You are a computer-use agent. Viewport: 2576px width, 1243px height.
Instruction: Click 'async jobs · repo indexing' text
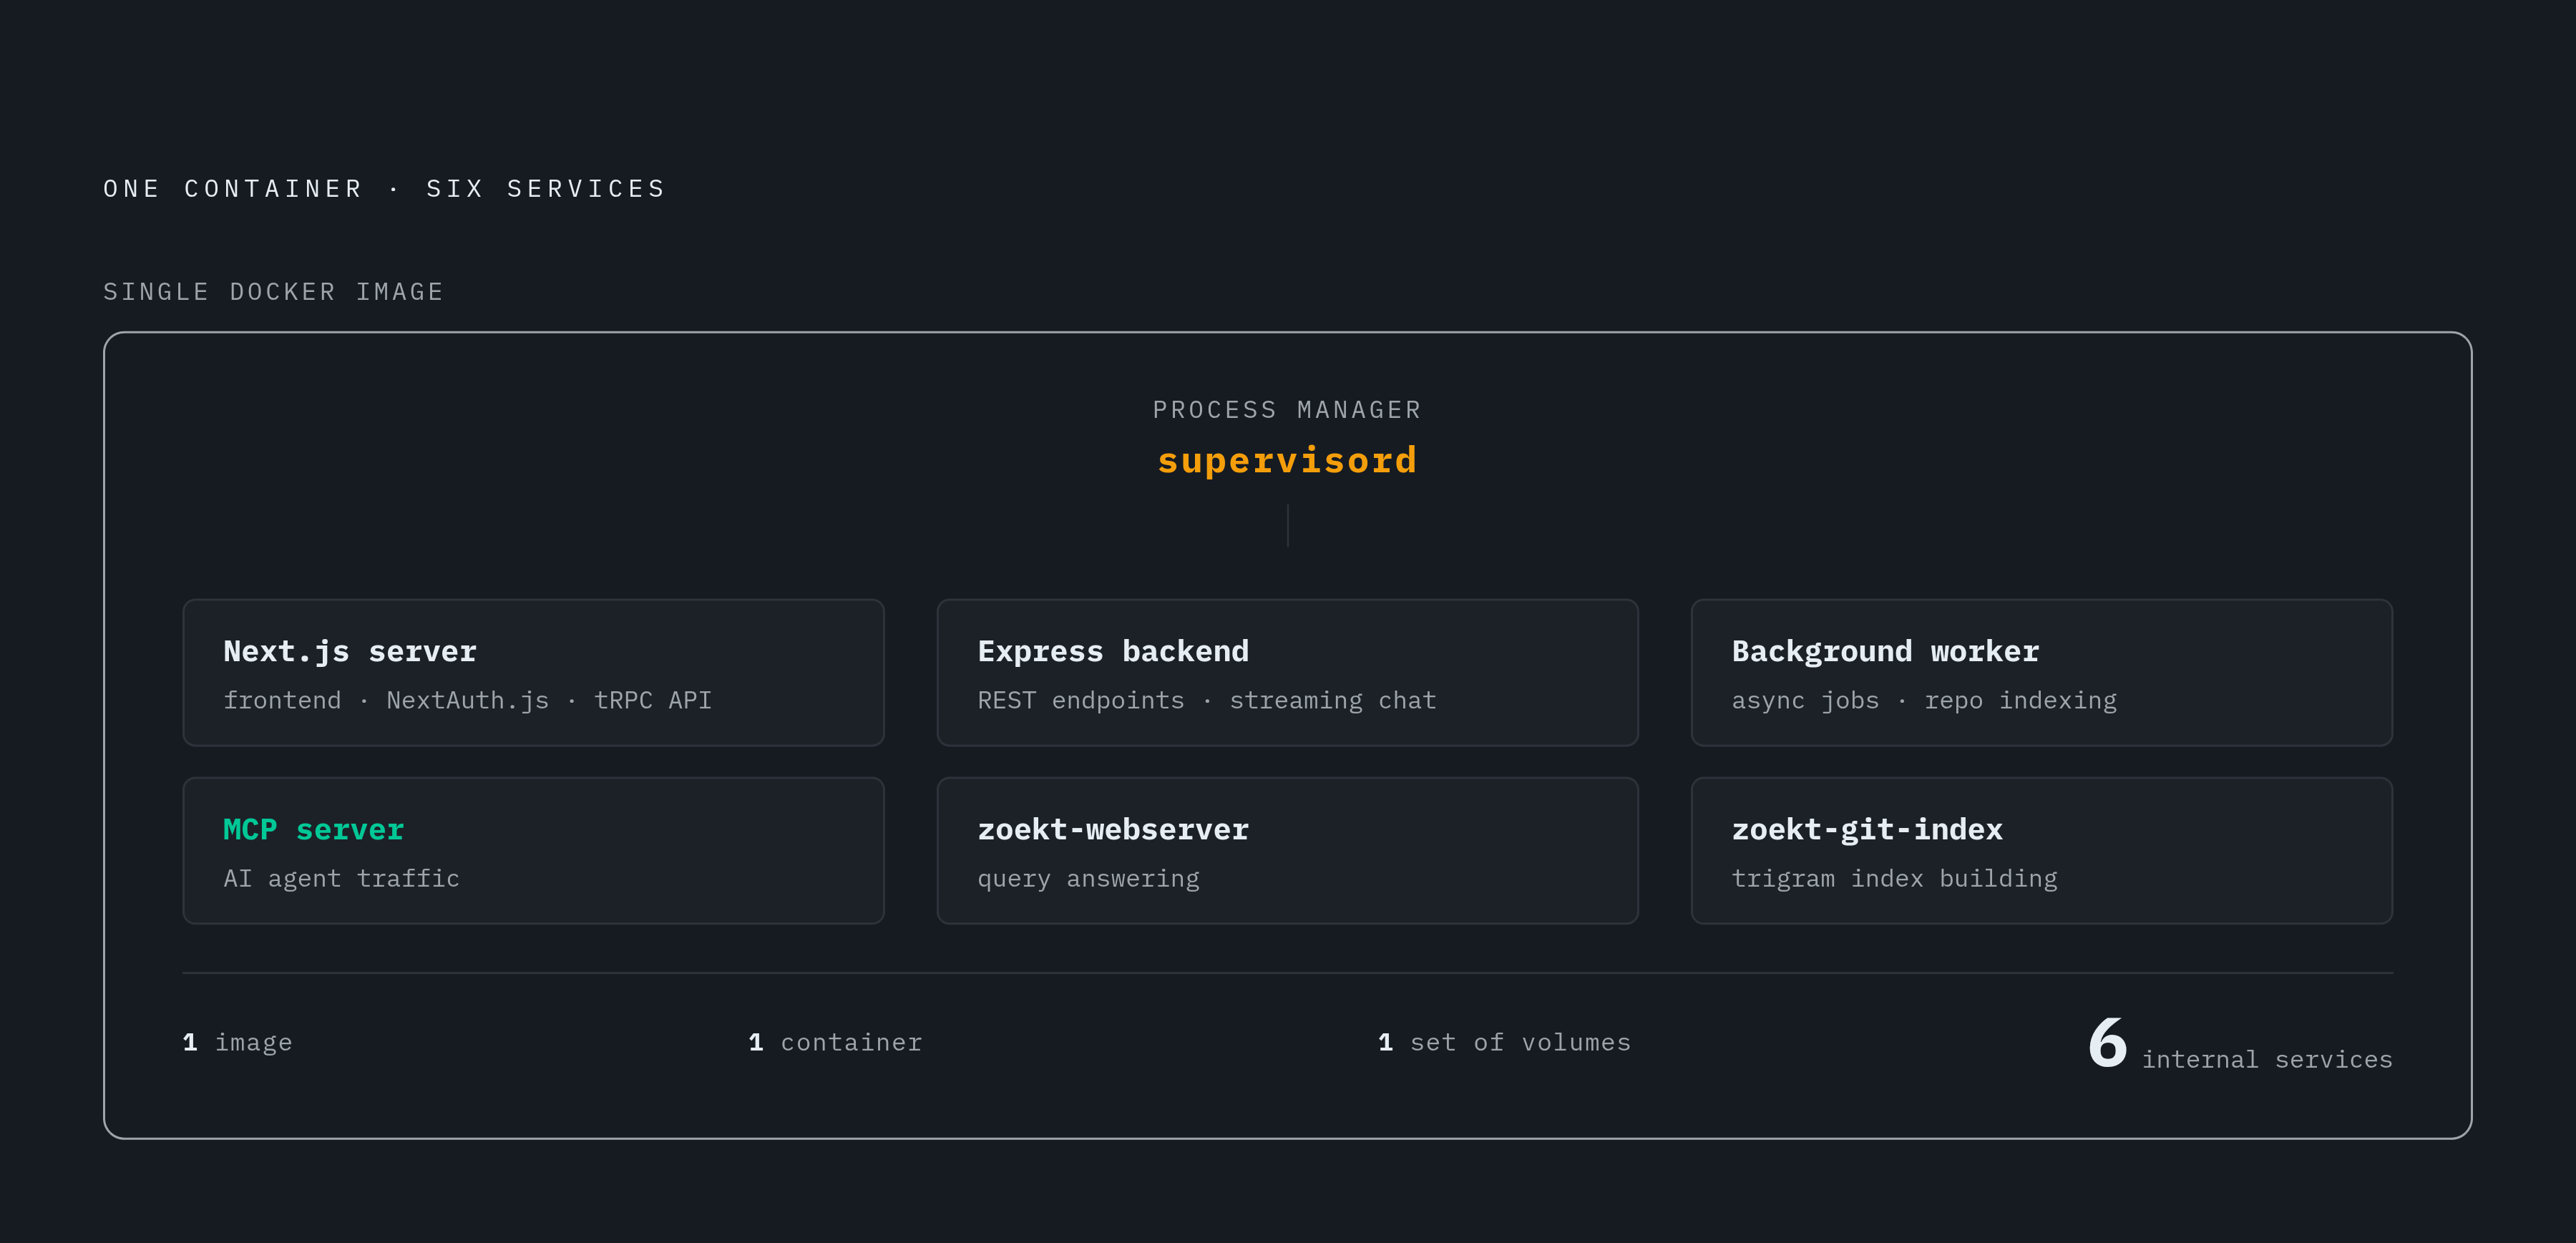(x=1924, y=700)
